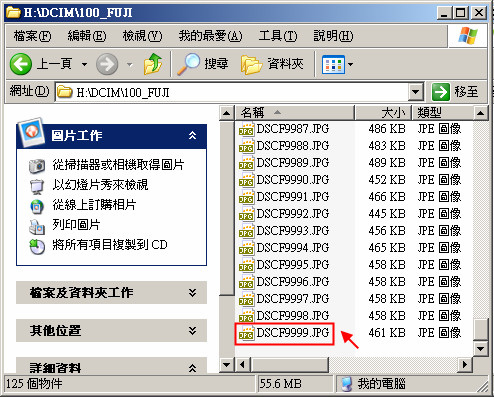Click the folder icon in the address bar
The image size is (494, 397).
64,92
